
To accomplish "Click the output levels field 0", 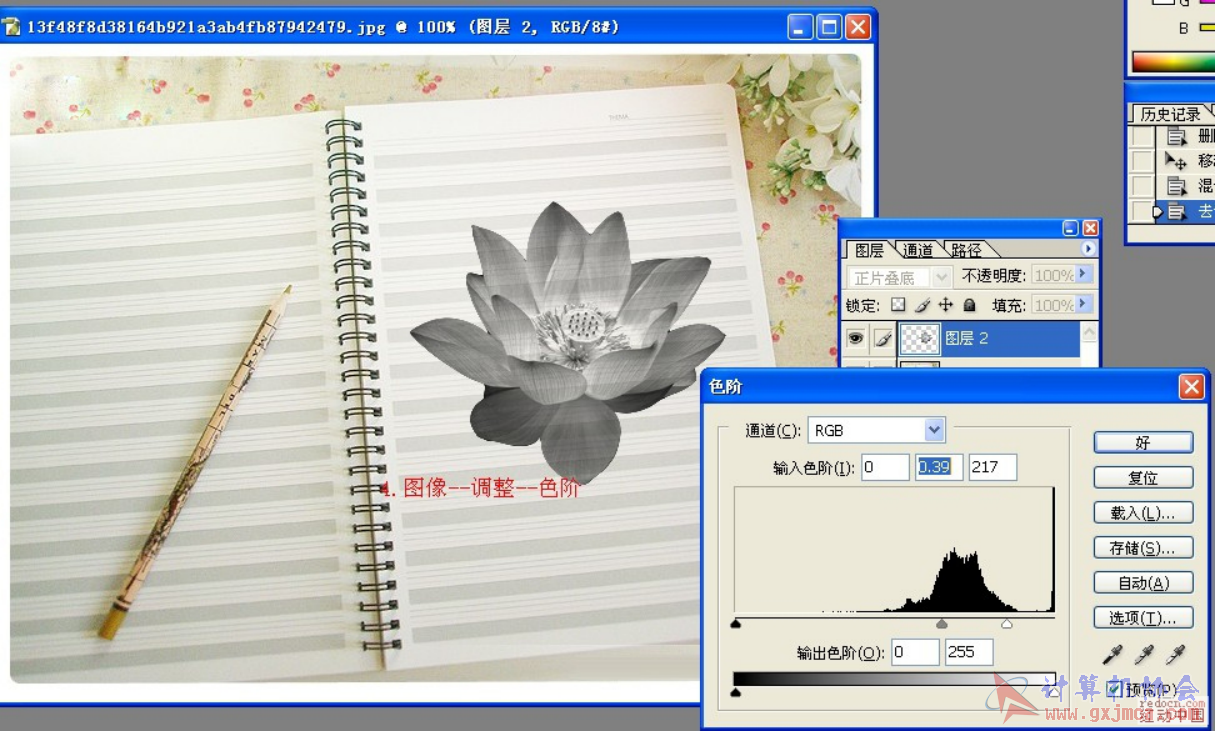I will pyautogui.click(x=914, y=653).
